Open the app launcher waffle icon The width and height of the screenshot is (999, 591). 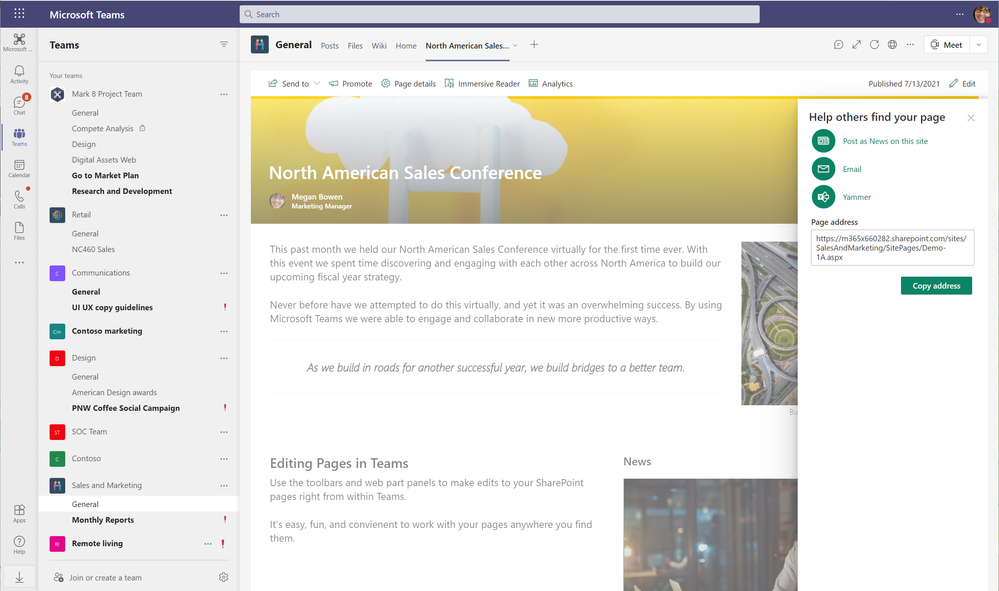19,13
